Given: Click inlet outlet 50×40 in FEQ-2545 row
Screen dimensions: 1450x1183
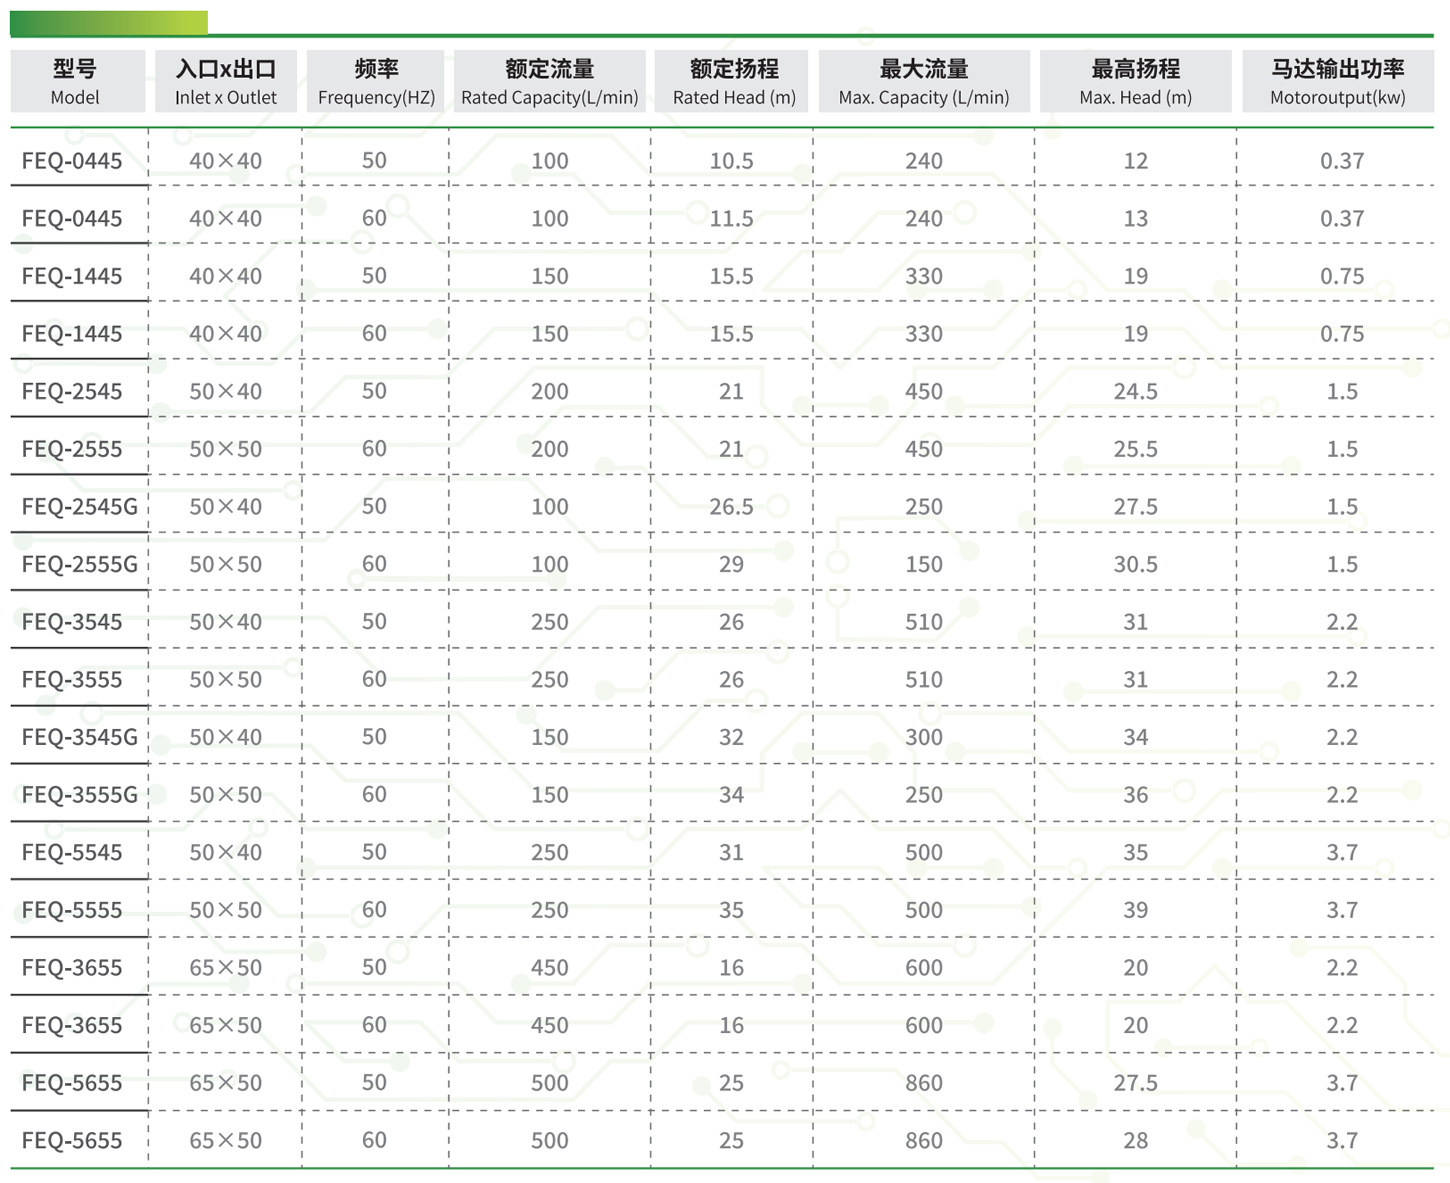Looking at the screenshot, I should (x=226, y=392).
